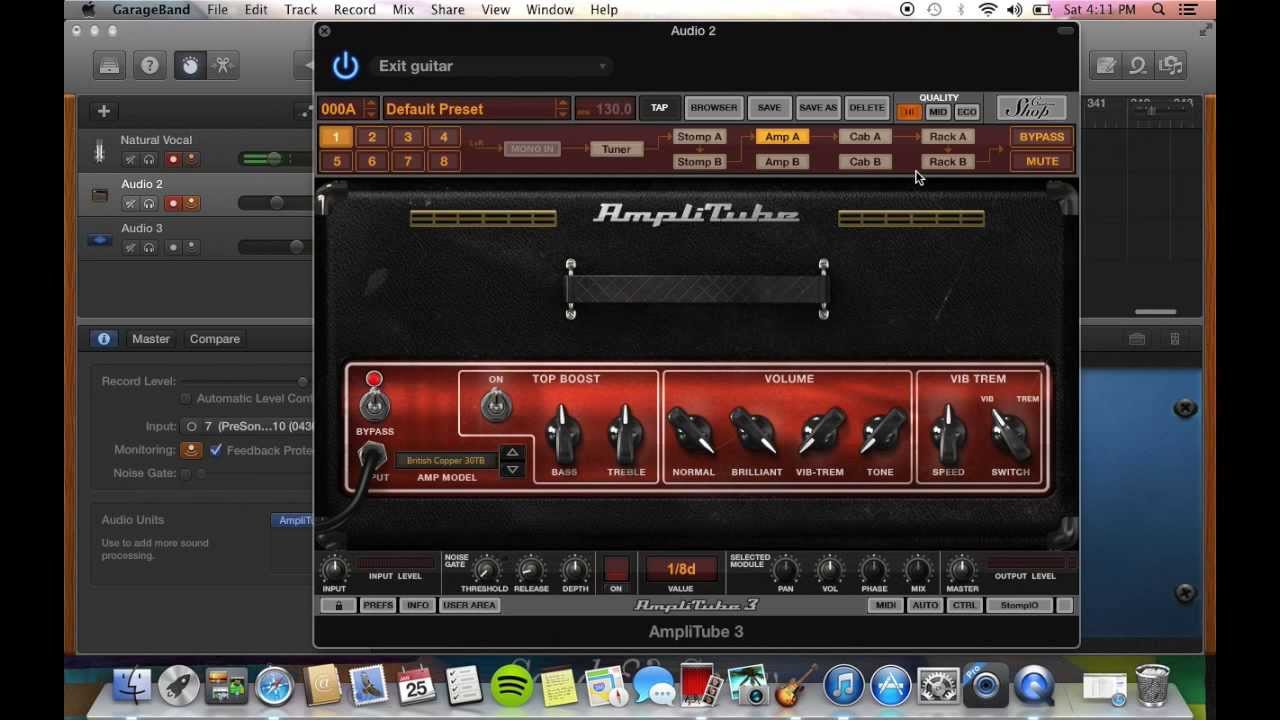Toggle input monitoring on Audio 3 track
The height and width of the screenshot is (720, 1280).
click(192, 248)
